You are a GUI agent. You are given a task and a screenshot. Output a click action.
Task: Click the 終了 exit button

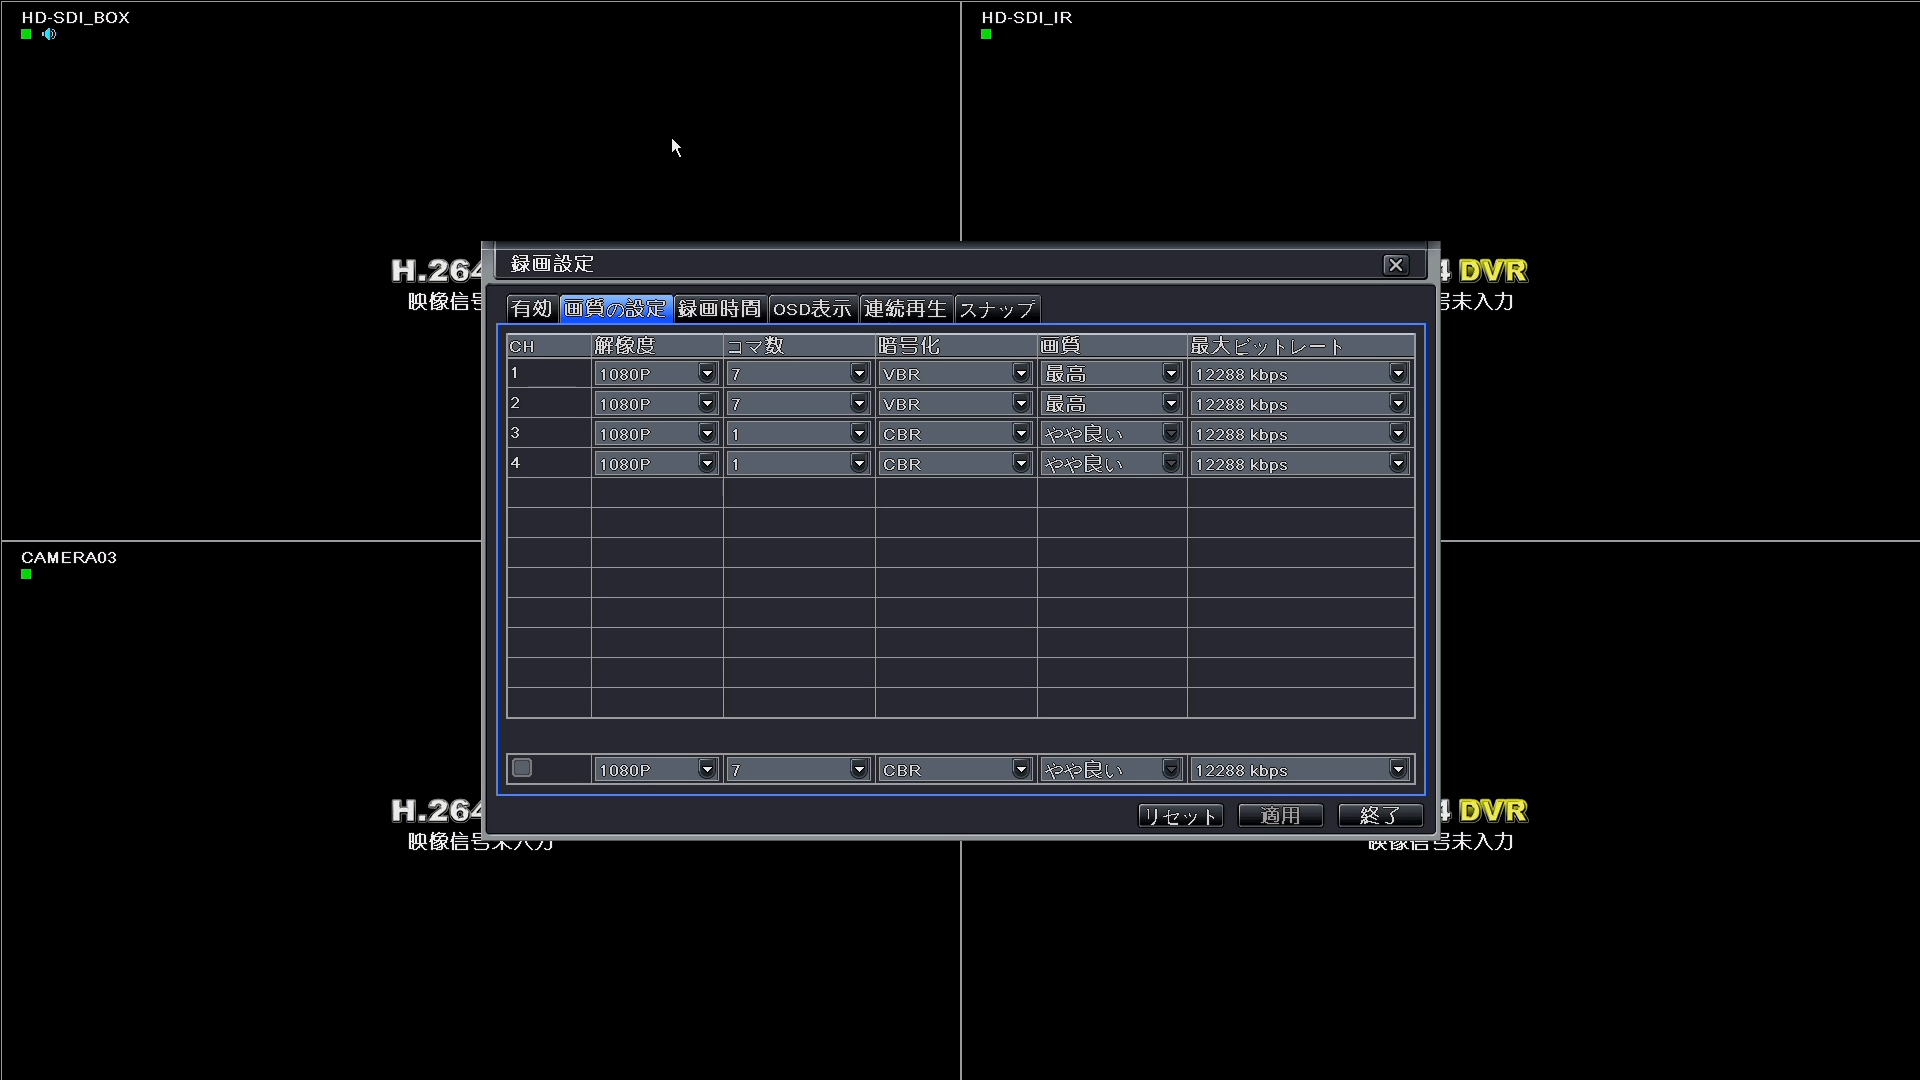pos(1380,816)
